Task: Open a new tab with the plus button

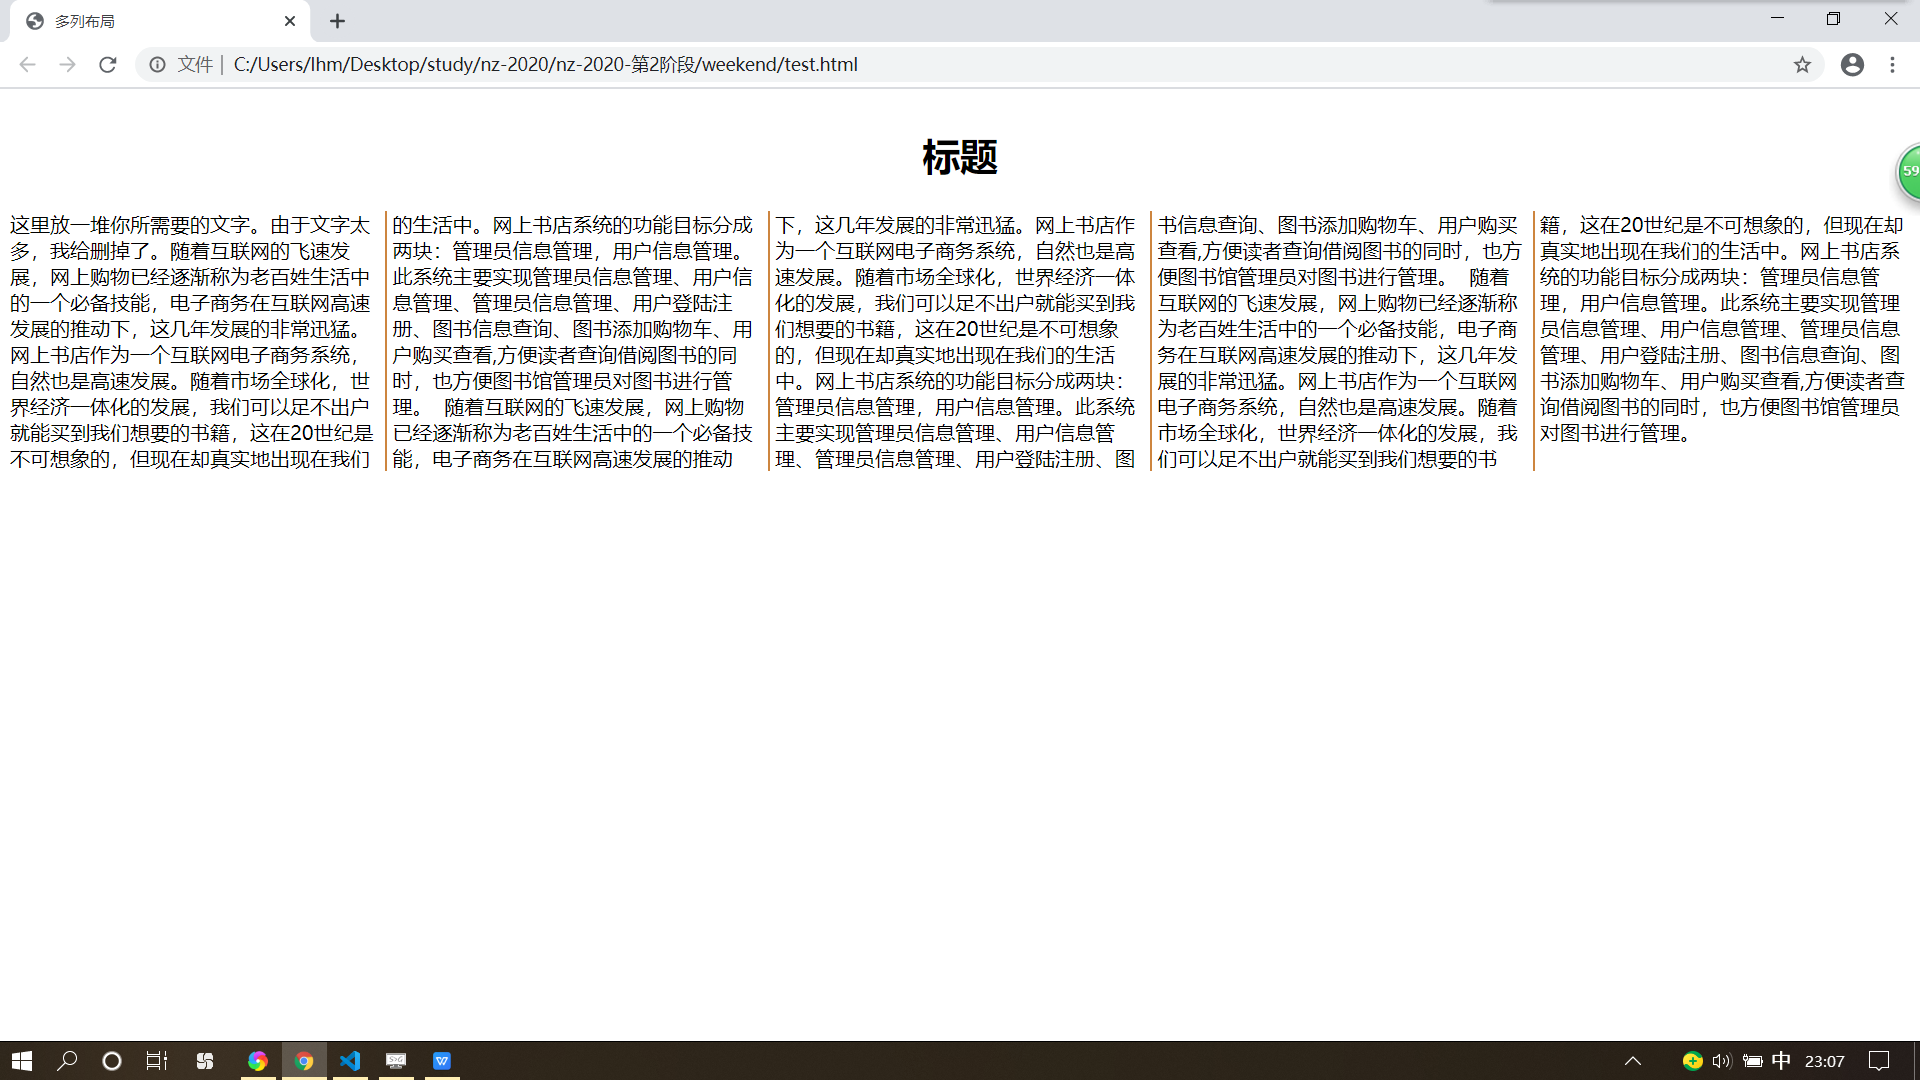Action: pyautogui.click(x=337, y=21)
